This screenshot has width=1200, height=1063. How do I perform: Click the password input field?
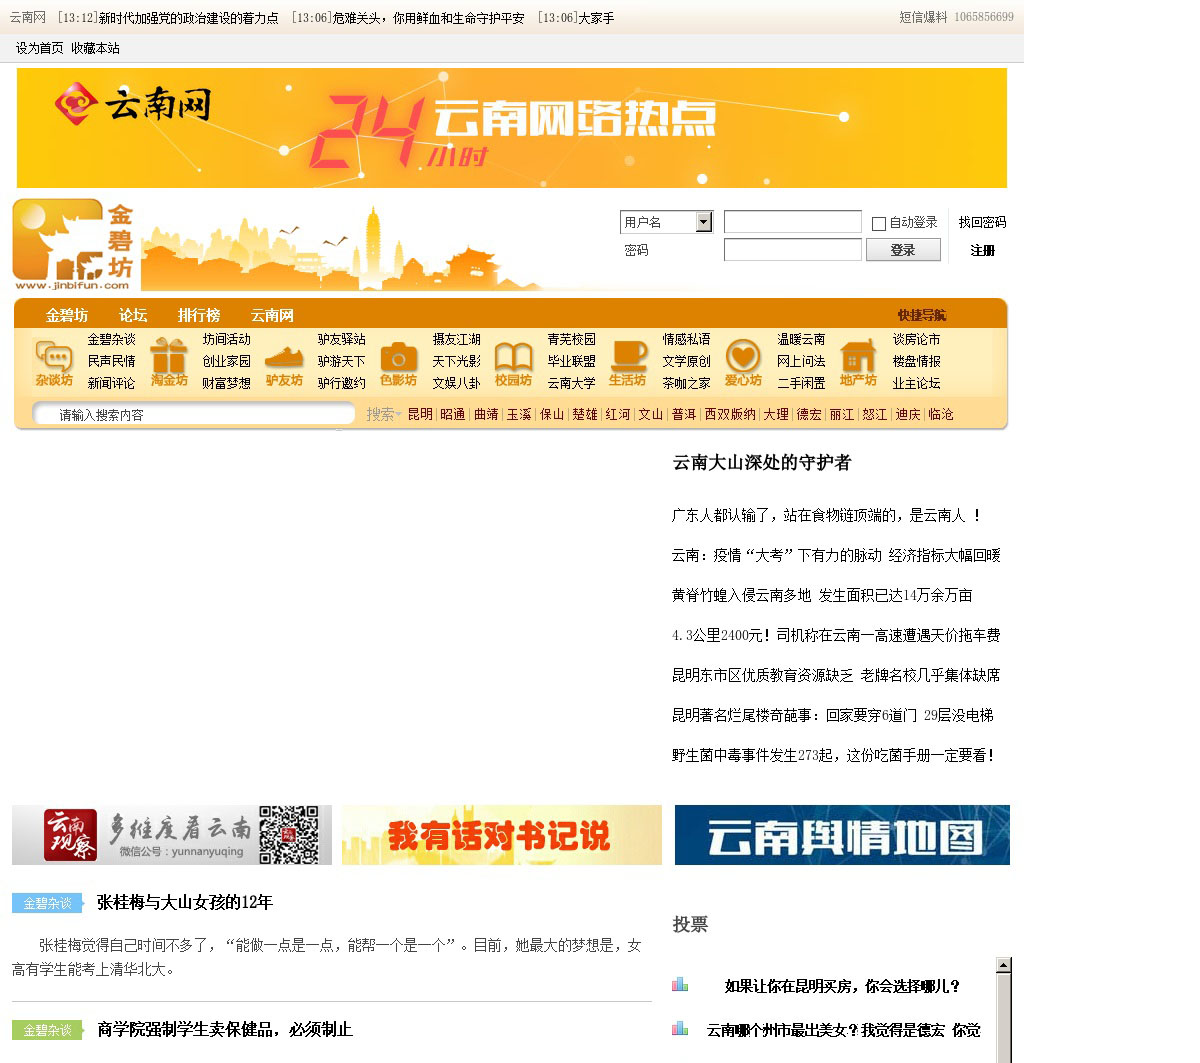pos(793,250)
